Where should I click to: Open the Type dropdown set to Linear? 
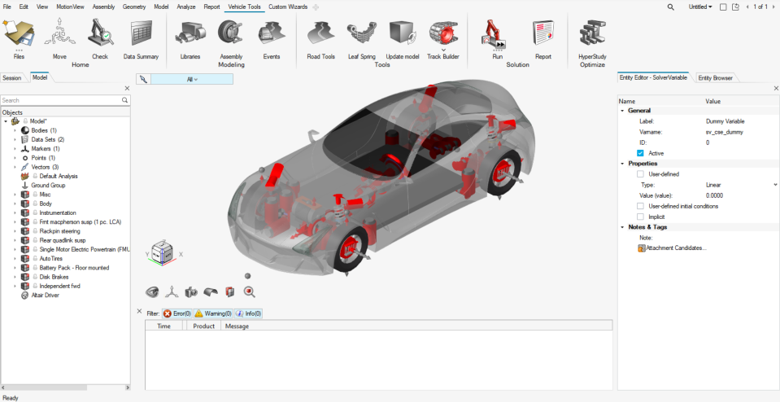tap(740, 185)
